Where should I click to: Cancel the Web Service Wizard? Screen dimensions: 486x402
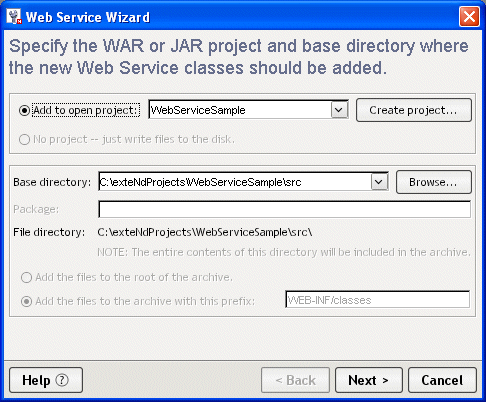click(442, 380)
